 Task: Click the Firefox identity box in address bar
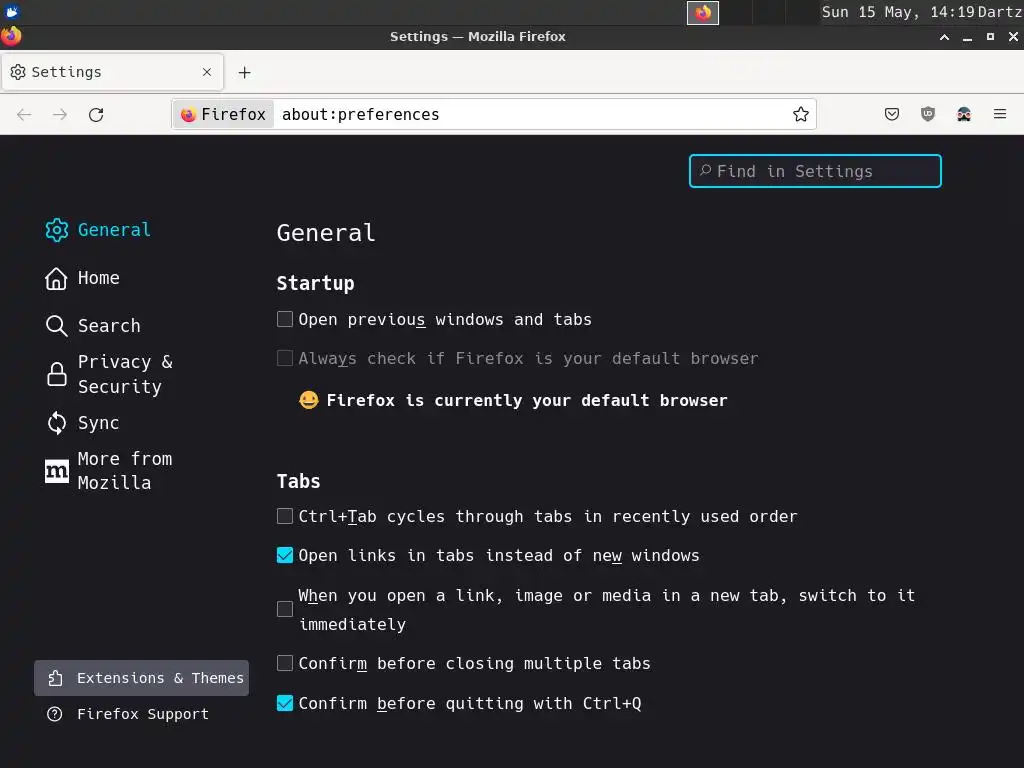(224, 114)
